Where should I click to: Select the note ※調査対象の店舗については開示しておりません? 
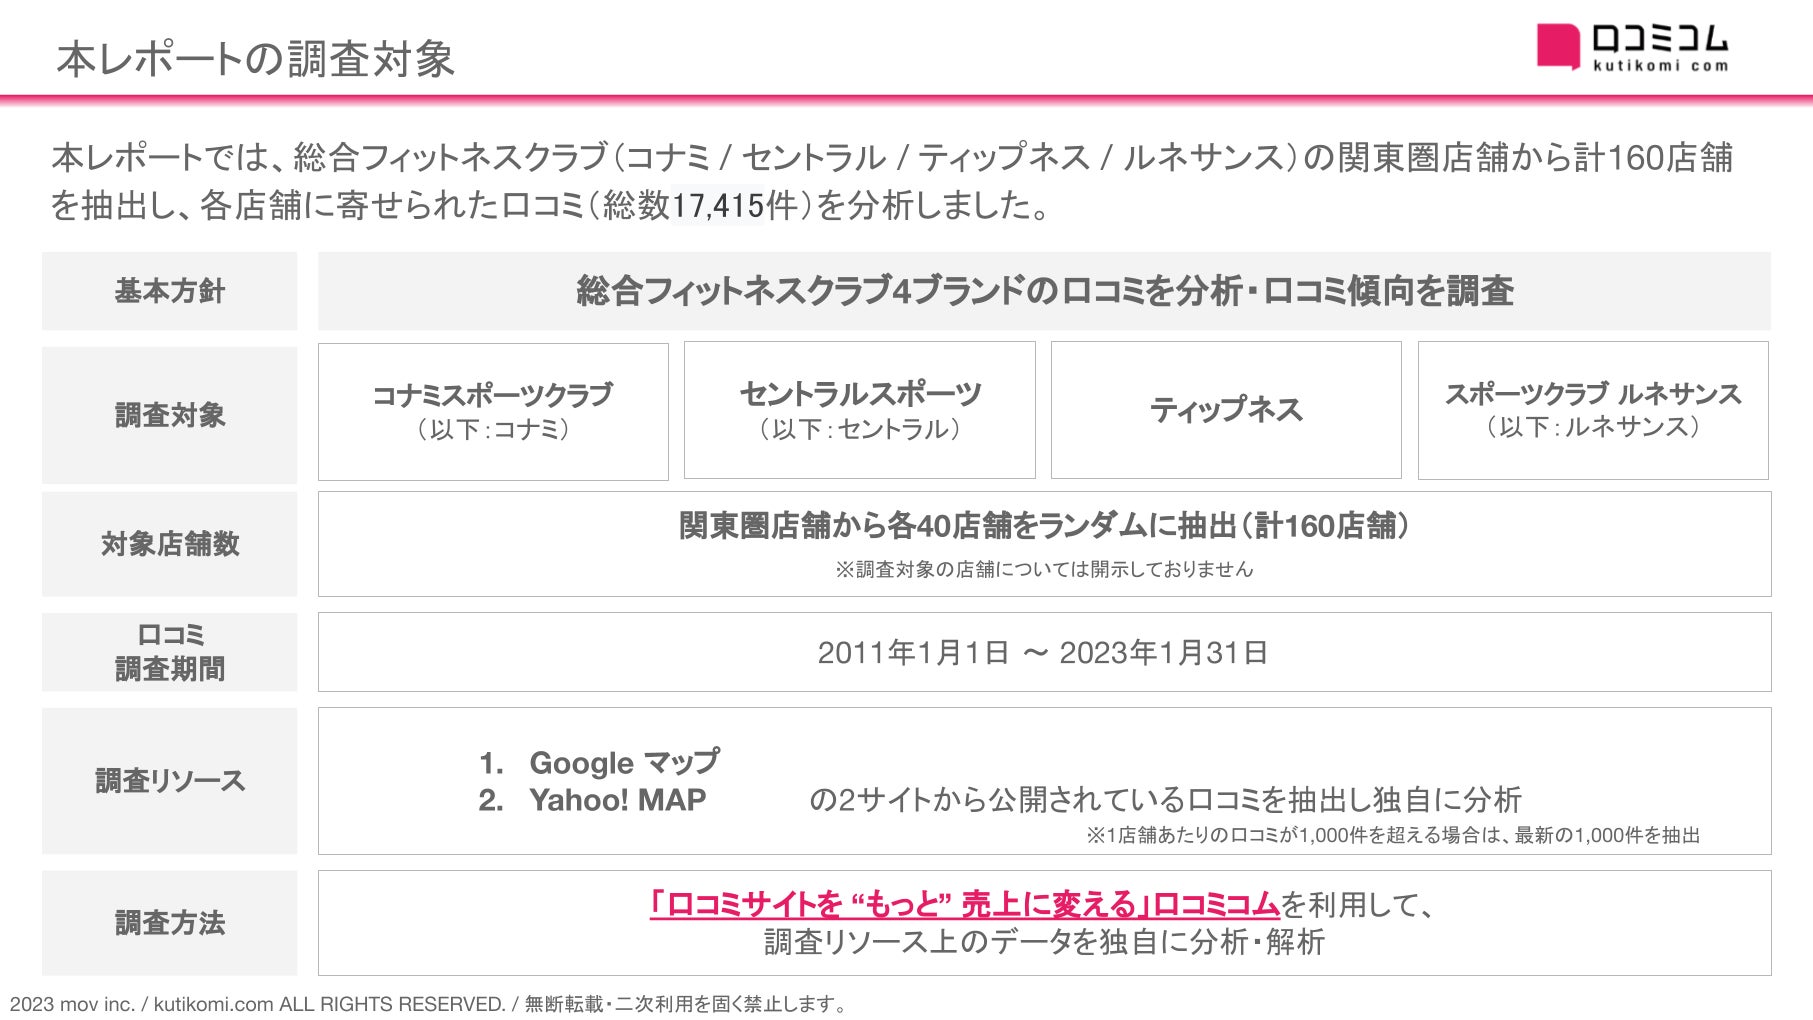tap(1044, 569)
